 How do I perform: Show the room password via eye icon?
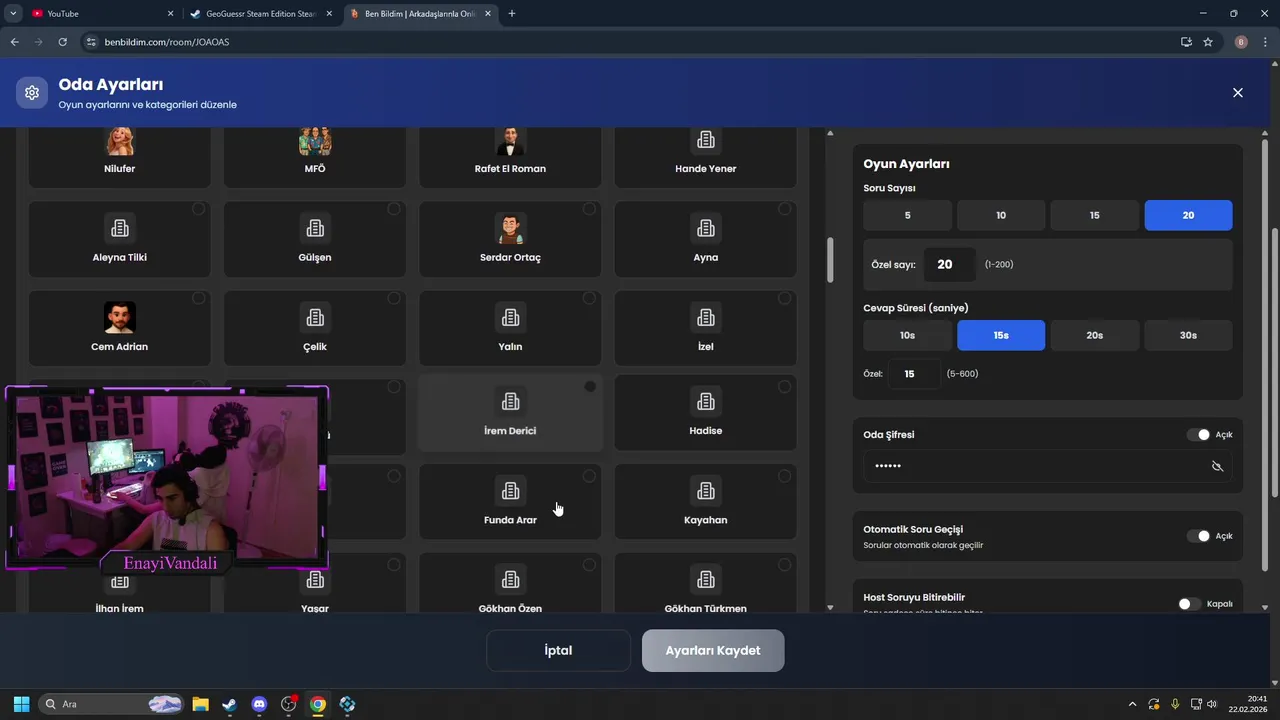[1217, 466]
